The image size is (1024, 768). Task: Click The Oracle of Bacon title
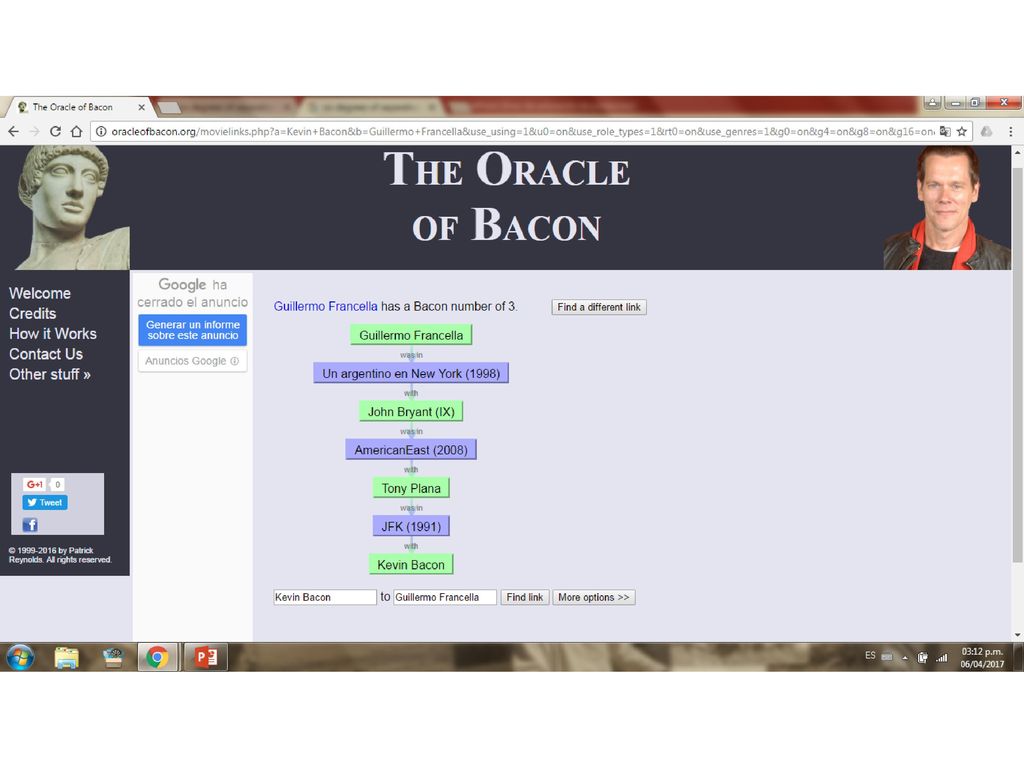(506, 196)
